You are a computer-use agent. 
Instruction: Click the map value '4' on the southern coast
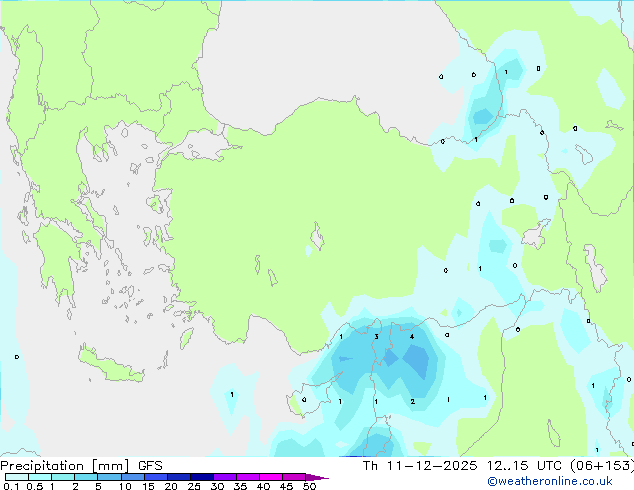coord(412,336)
